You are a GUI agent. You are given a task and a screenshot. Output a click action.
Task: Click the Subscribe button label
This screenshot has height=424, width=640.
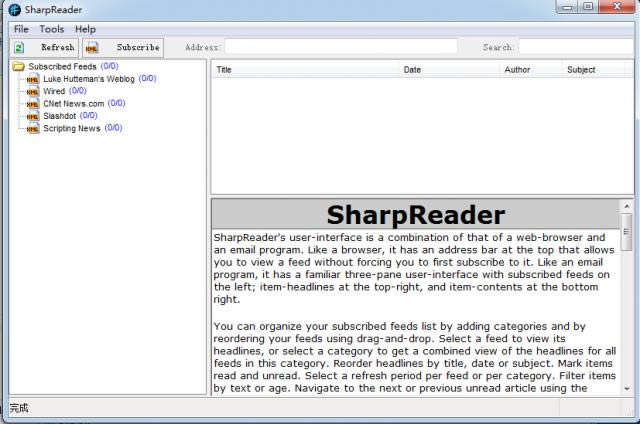138,47
